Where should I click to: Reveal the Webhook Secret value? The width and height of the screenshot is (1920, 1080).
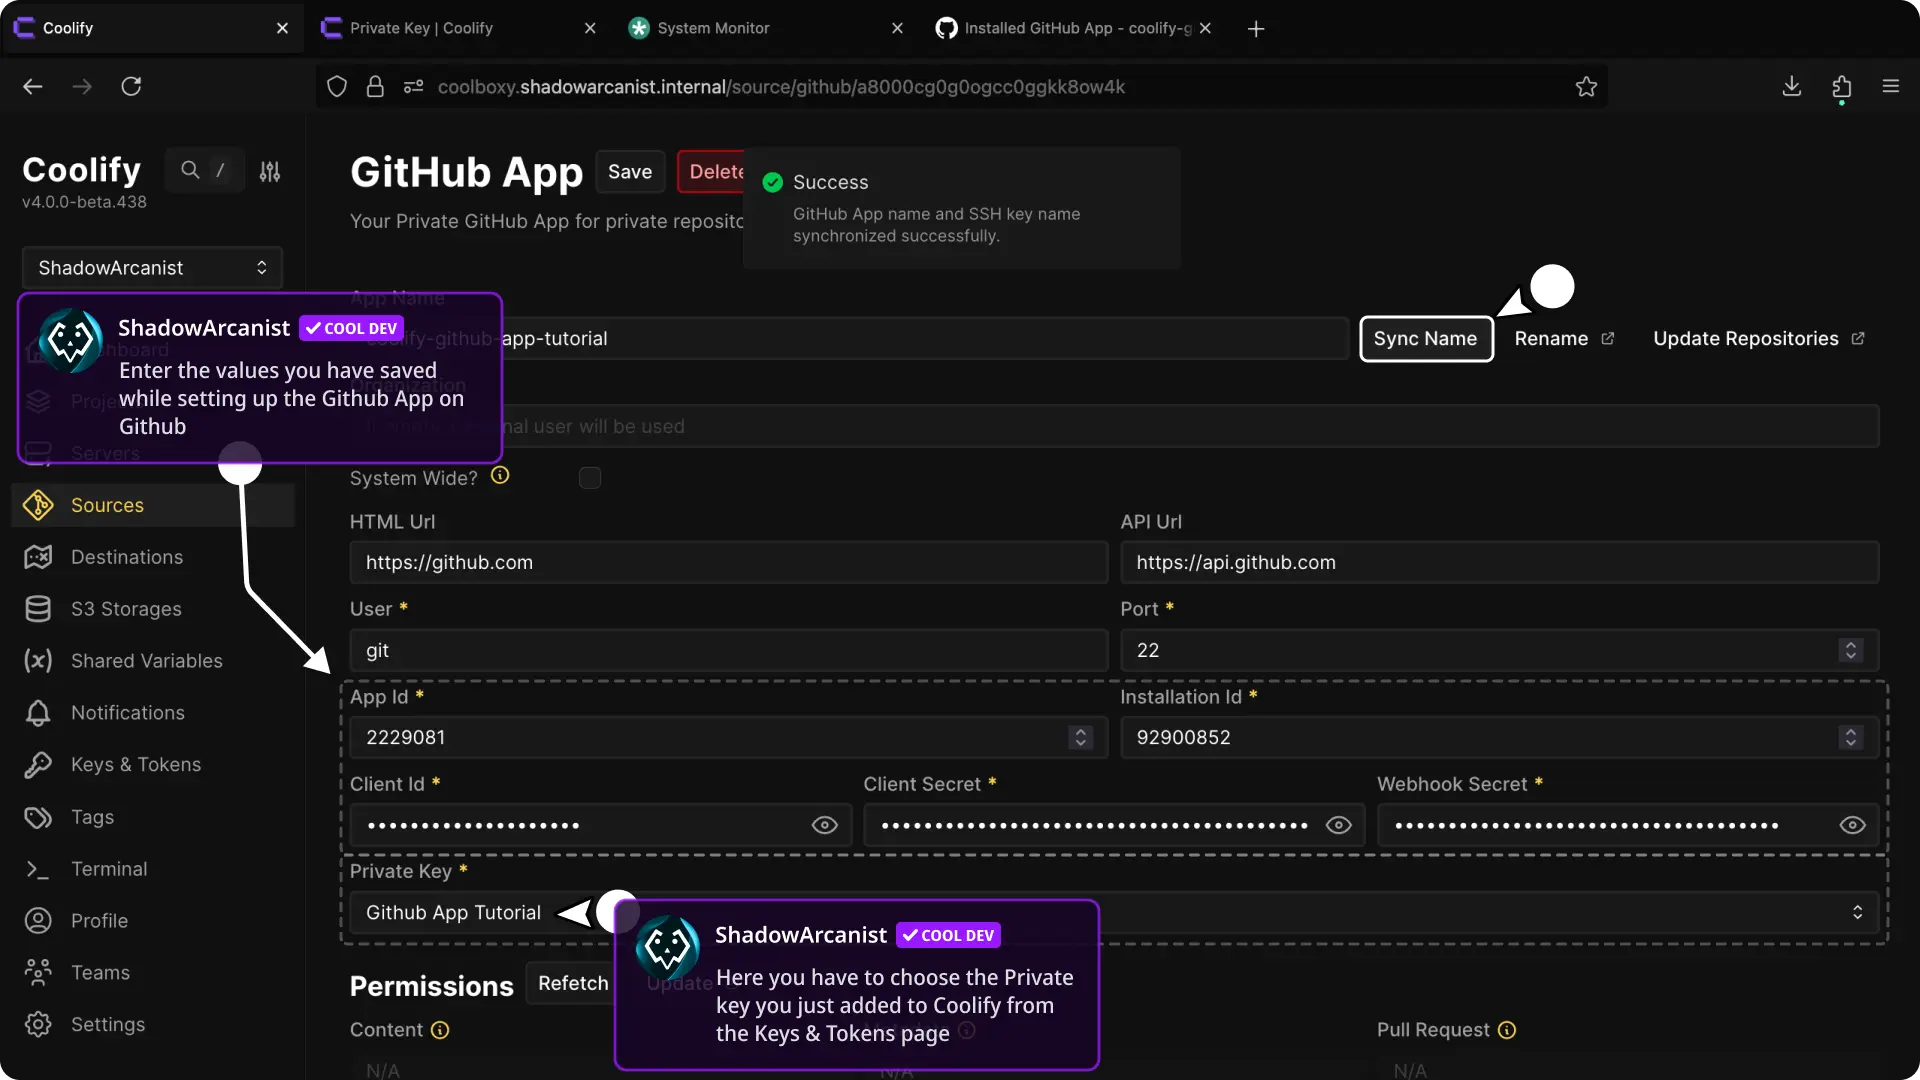[x=1852, y=825]
